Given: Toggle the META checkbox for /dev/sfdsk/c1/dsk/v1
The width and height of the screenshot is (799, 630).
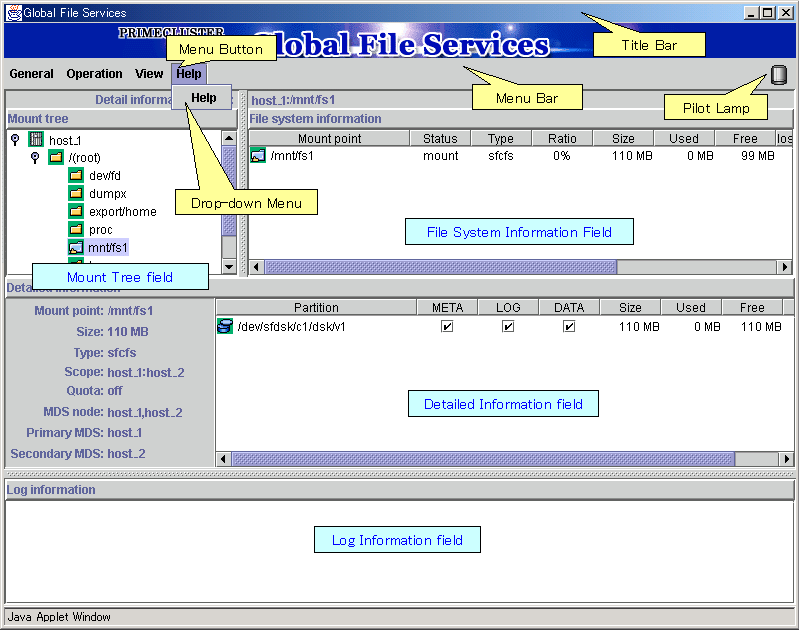Looking at the screenshot, I should tap(447, 326).
